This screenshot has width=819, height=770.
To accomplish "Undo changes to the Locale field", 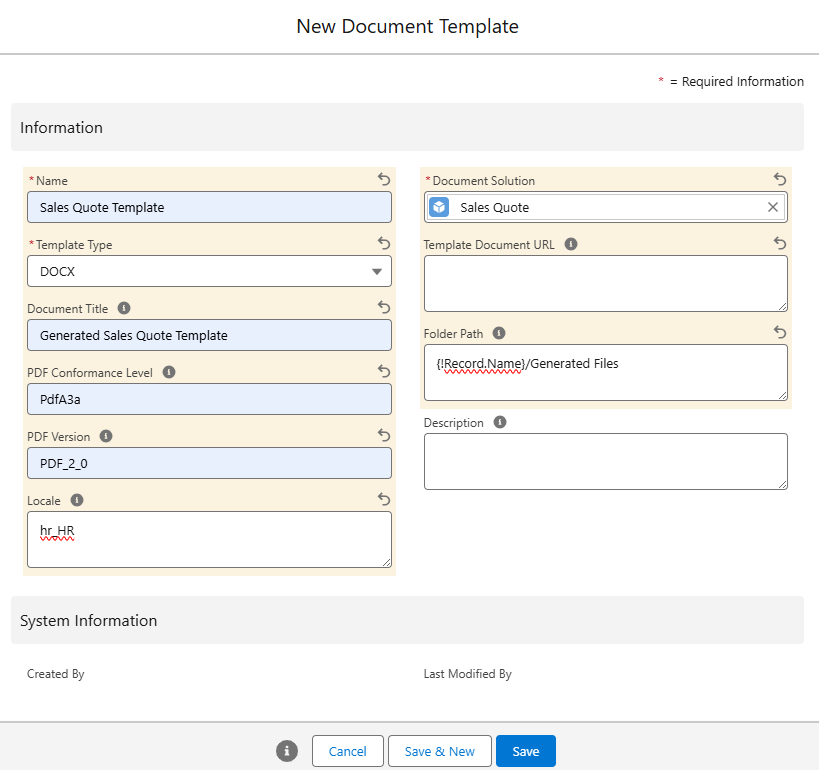I will coord(384,499).
